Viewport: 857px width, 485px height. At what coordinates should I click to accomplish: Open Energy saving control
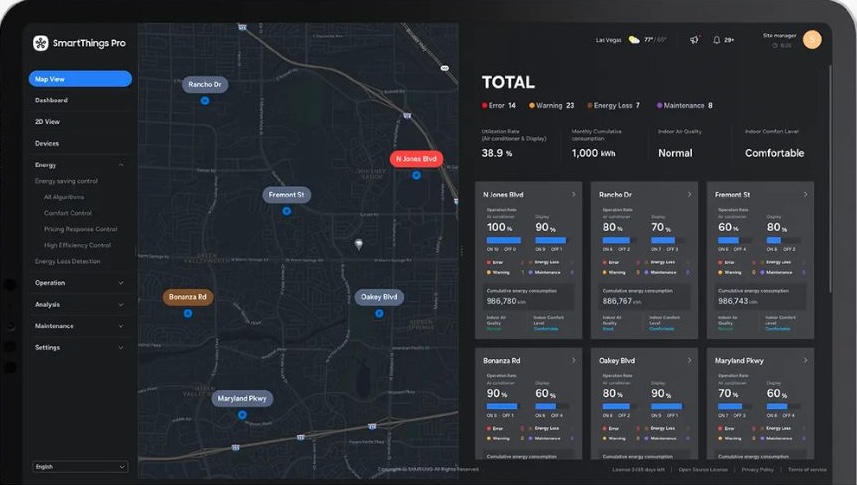[66, 181]
